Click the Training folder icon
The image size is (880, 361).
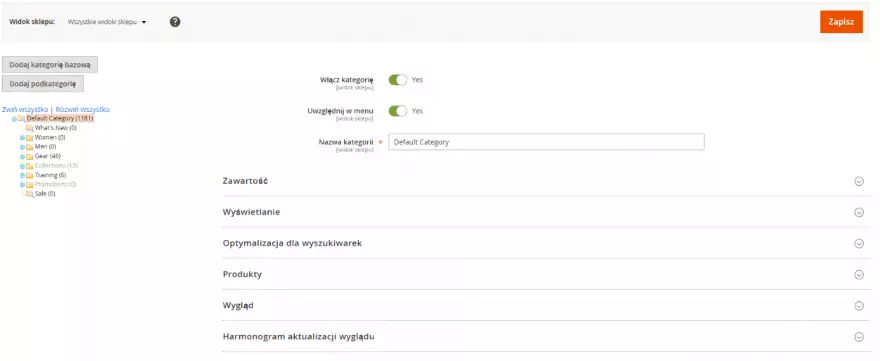pyautogui.click(x=30, y=175)
